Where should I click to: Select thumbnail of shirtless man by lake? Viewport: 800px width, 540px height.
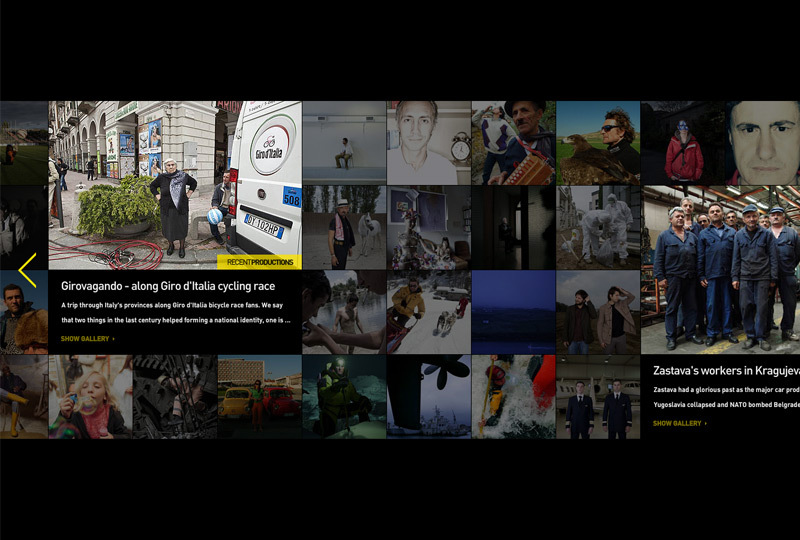coord(344,312)
